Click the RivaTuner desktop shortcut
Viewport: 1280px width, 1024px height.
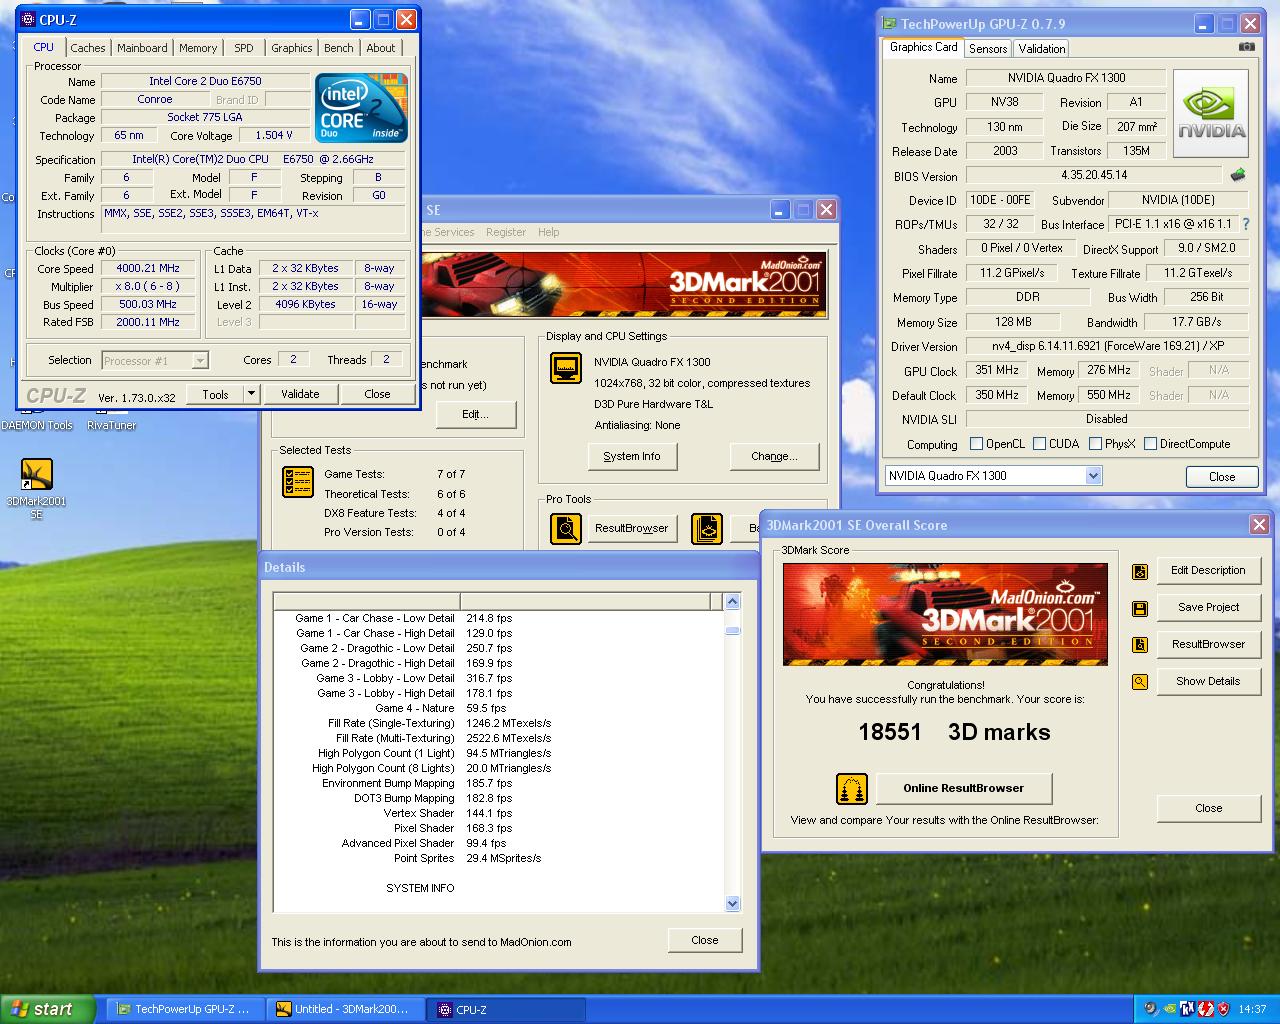pos(111,425)
